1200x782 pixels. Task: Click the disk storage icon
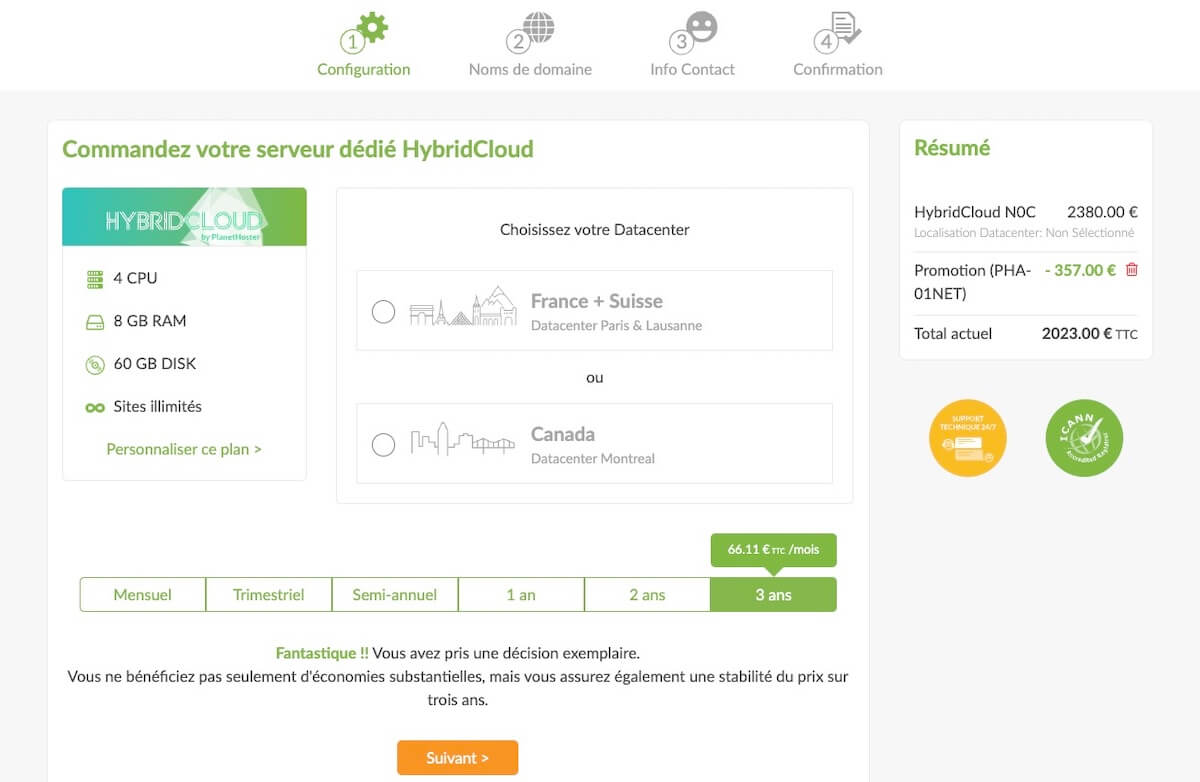[95, 365]
